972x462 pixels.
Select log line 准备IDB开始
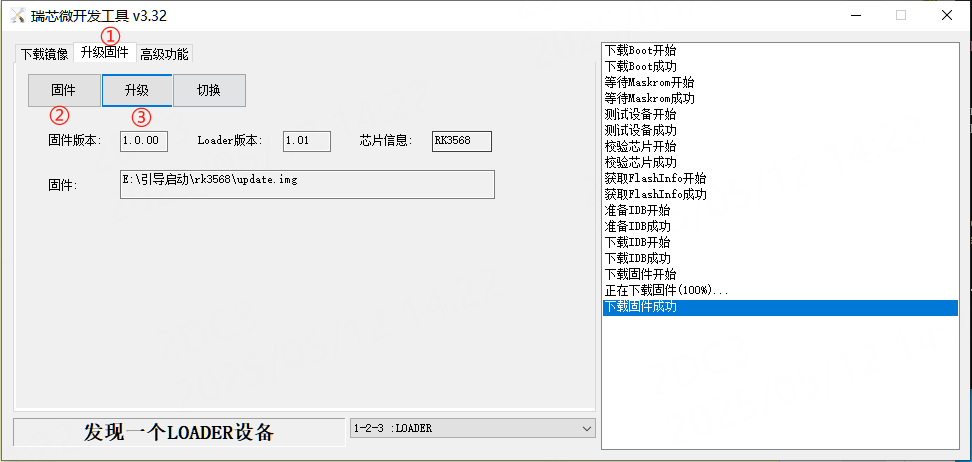pos(780,211)
